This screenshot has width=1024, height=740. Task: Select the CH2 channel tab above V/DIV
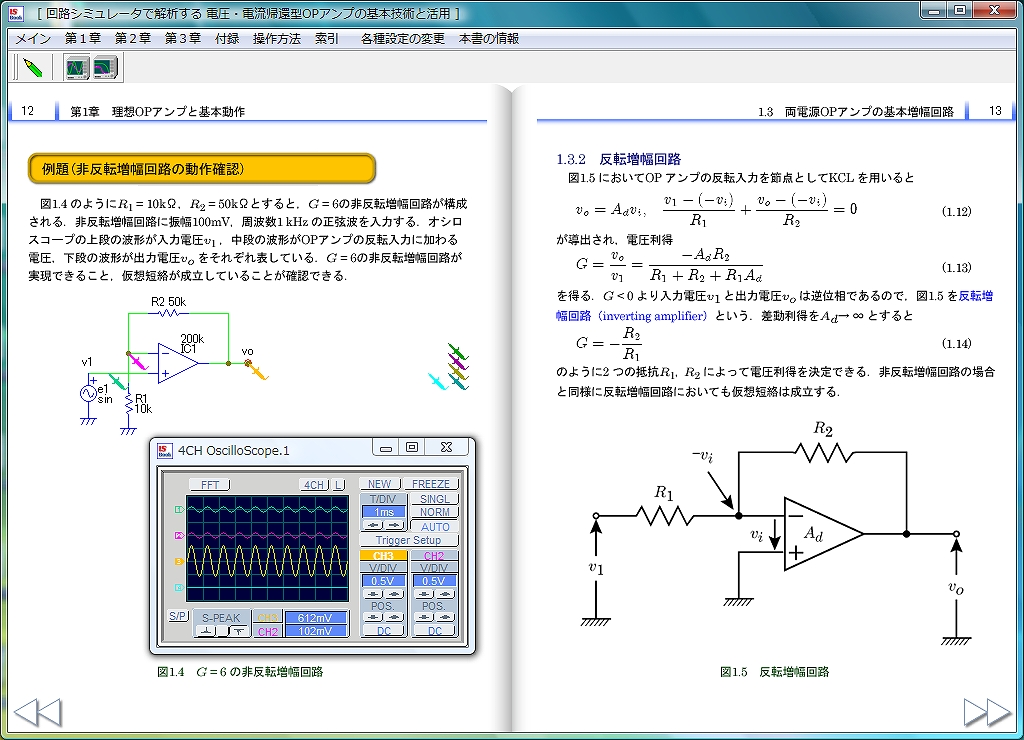[434, 555]
